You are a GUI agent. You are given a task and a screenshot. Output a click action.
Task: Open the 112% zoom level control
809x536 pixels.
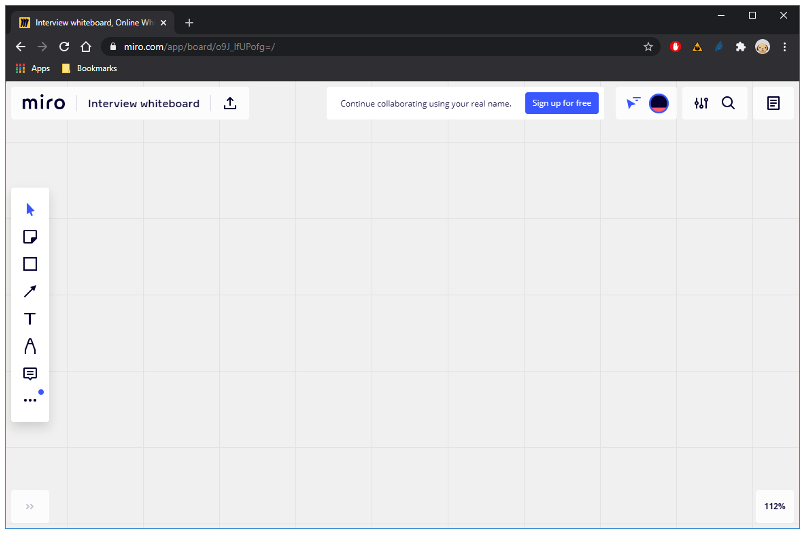tap(774, 506)
